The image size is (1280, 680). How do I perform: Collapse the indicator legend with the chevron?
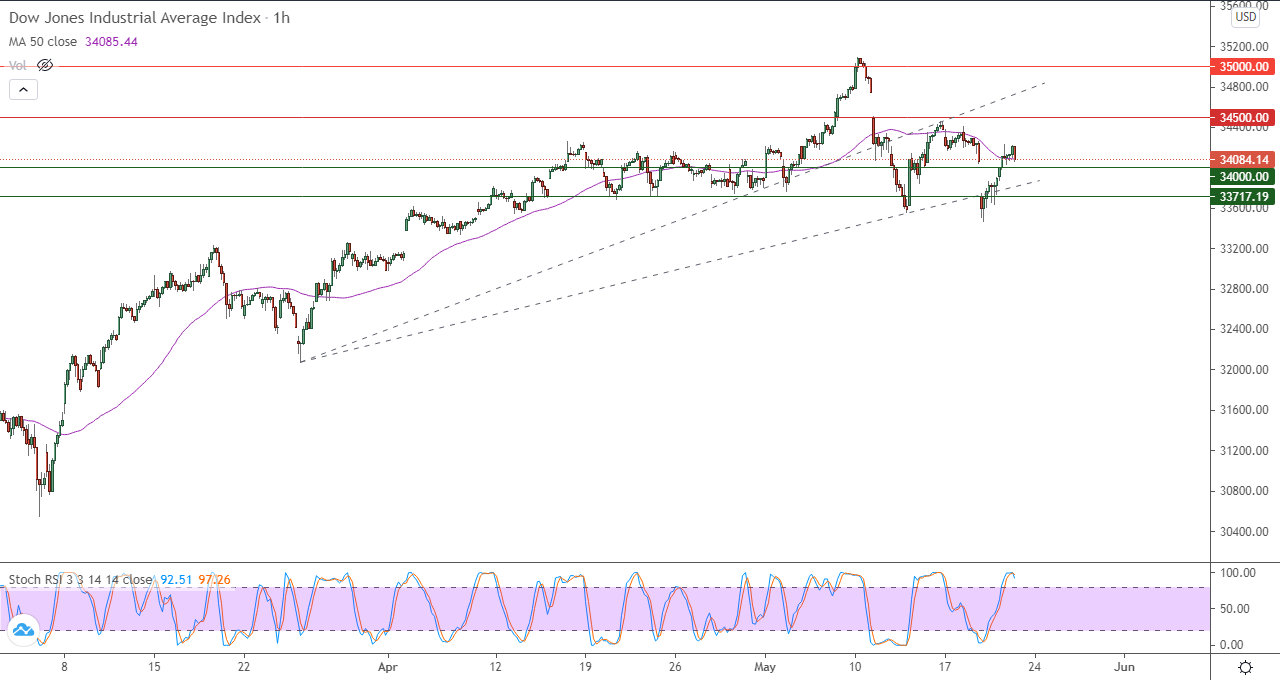pos(24,89)
